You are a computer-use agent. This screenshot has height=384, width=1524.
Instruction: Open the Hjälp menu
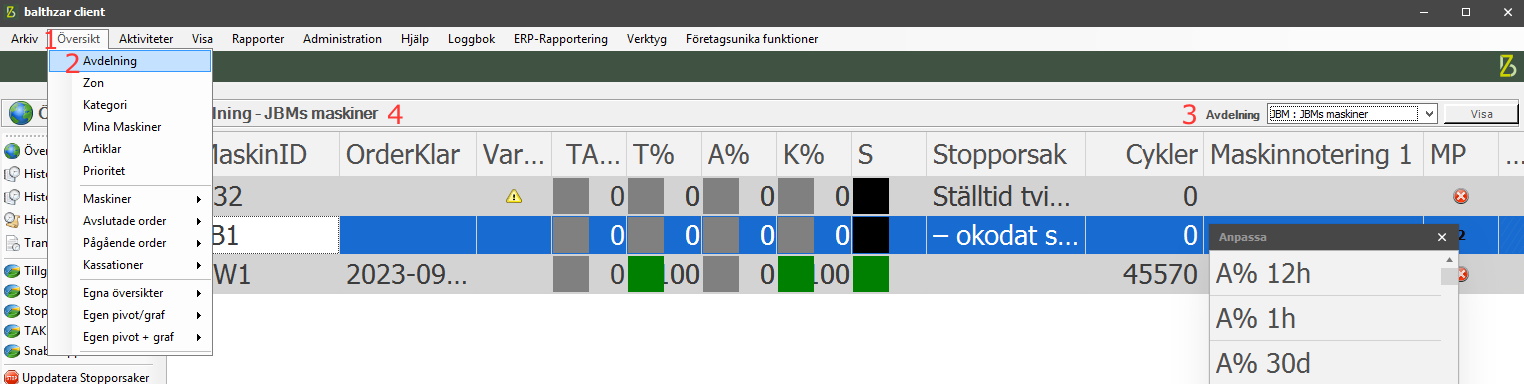click(x=414, y=39)
